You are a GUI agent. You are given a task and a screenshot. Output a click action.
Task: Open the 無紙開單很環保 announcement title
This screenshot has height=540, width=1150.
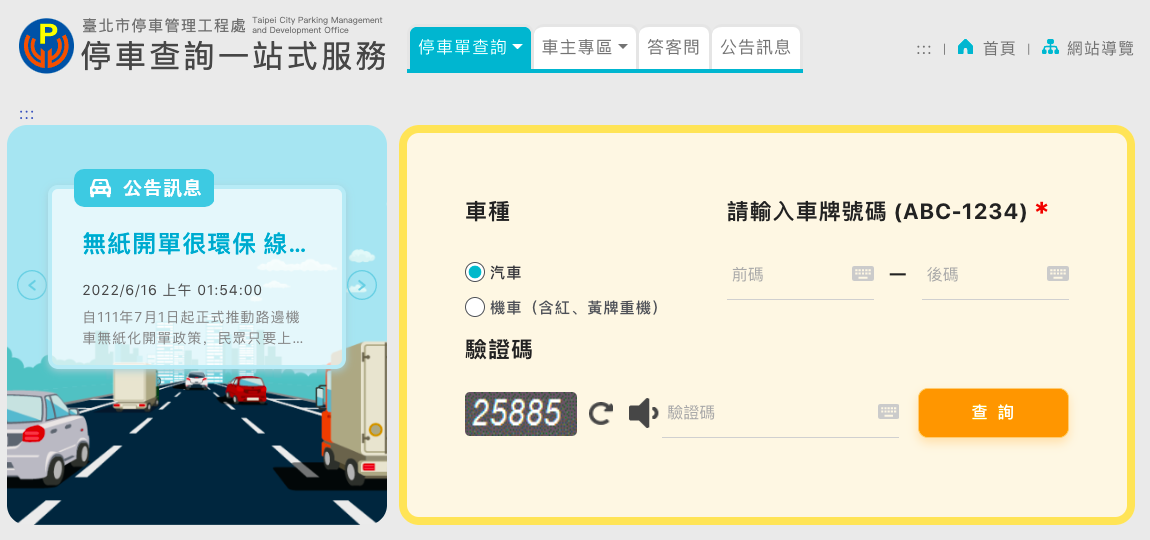click(194, 243)
